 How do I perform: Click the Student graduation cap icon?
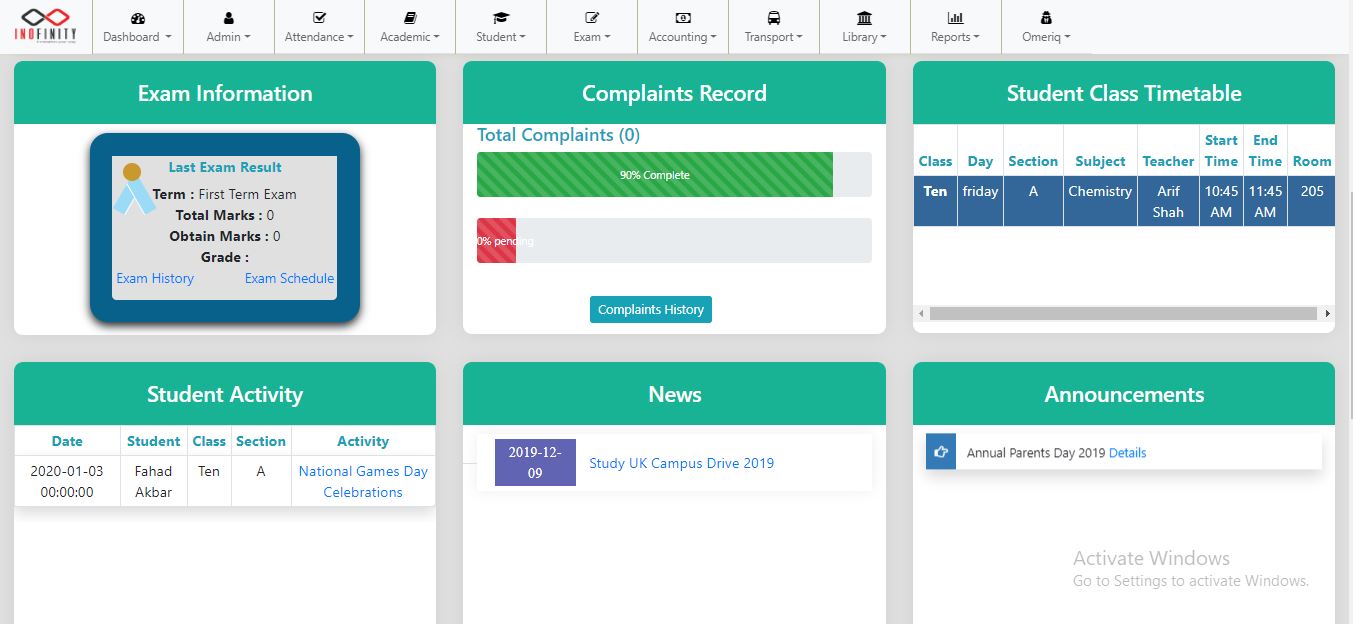tap(501, 18)
